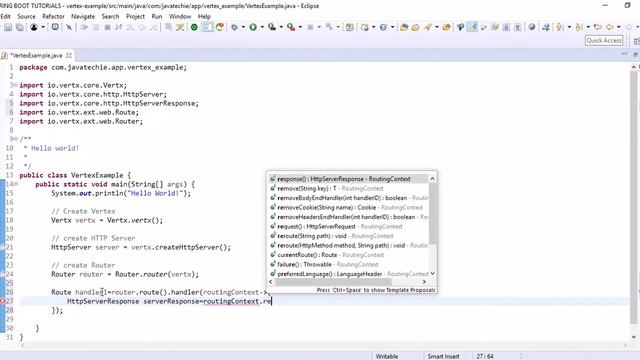Collapse the import statements fold on line 3

click(x=16, y=85)
